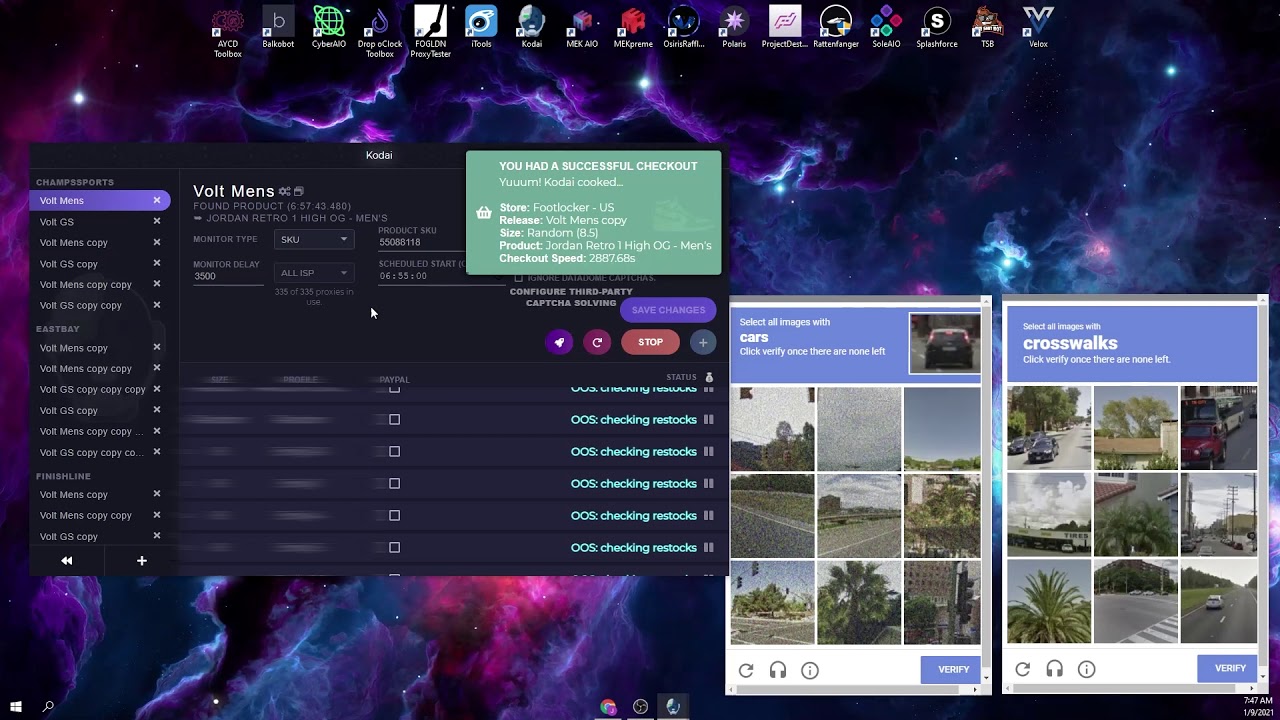Reload the crosswalks captcha challenge
This screenshot has width=1280, height=720.
coord(1022,669)
